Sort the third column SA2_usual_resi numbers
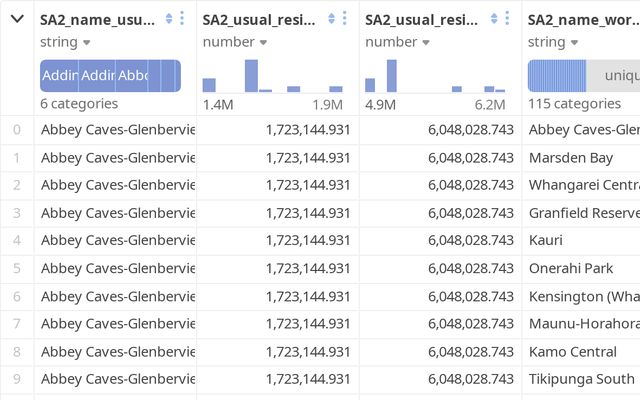The width and height of the screenshot is (640, 400). 494,18
